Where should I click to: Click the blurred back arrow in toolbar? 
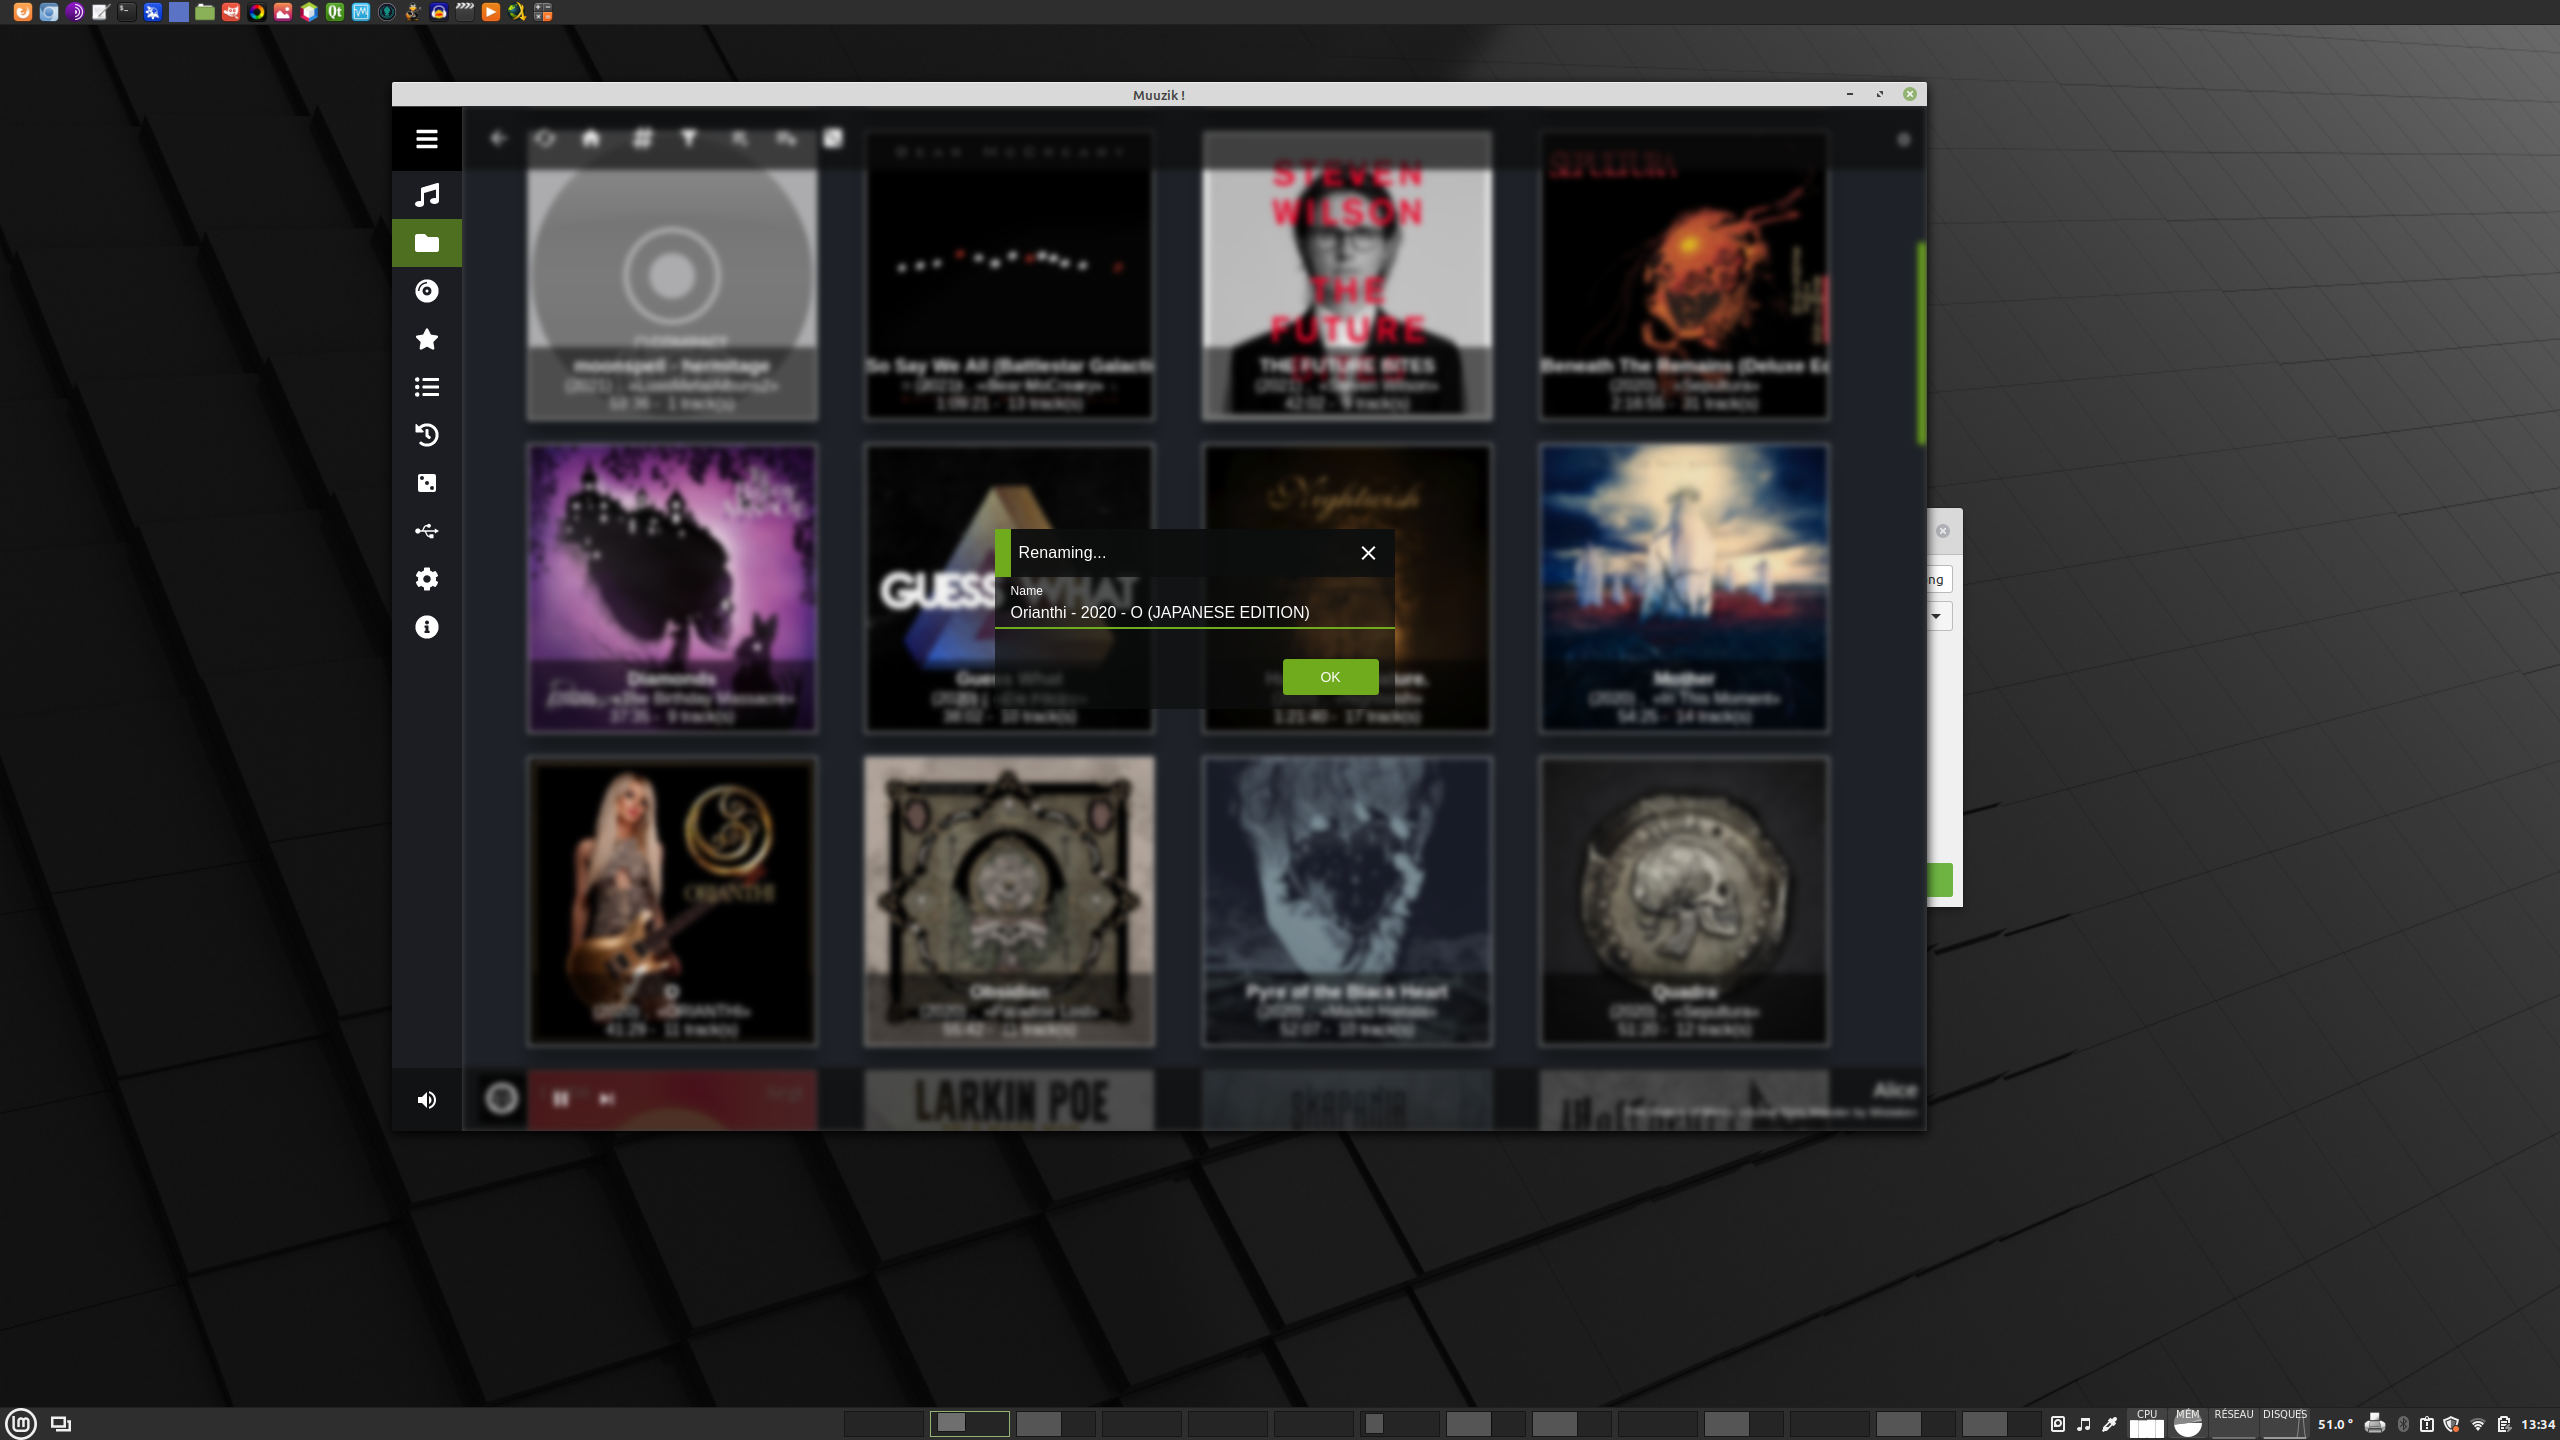point(498,139)
